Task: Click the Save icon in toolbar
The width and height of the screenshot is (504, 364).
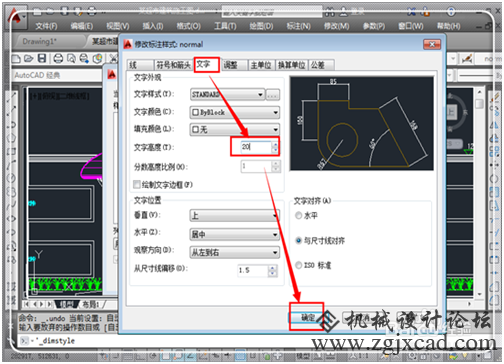Action: pyautogui.click(x=42, y=59)
